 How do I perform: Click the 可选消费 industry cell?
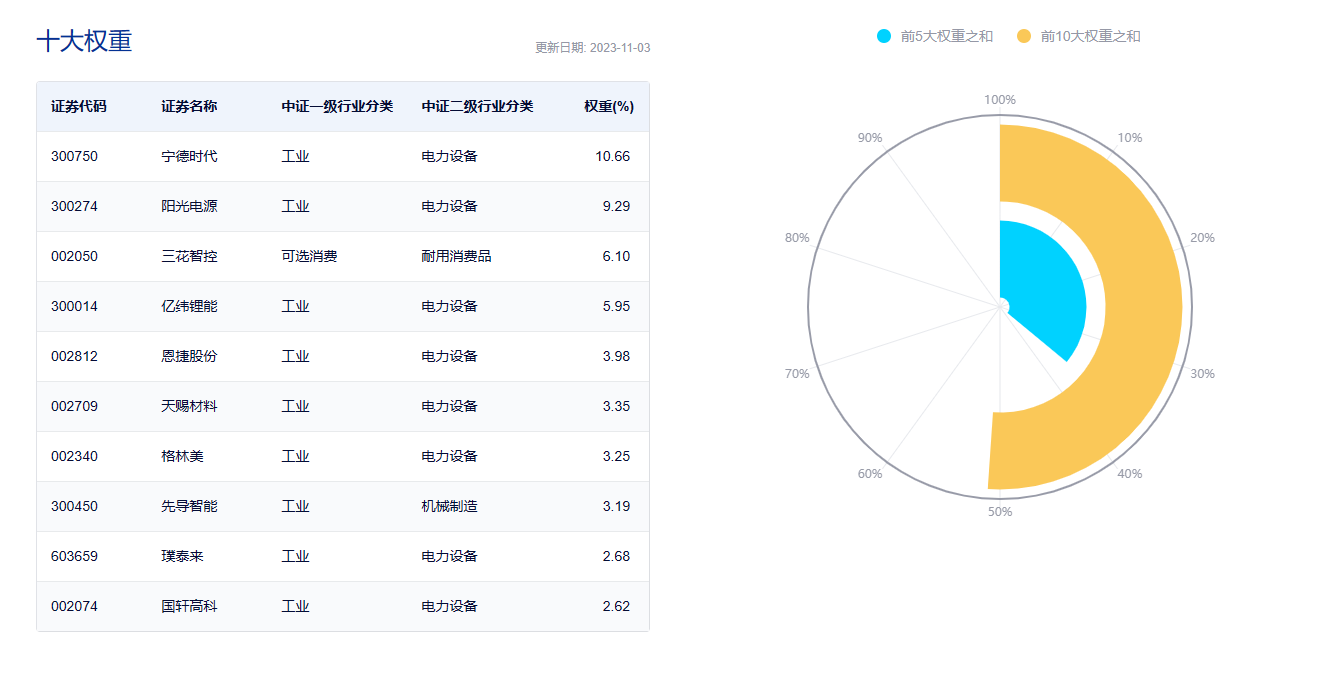[x=309, y=257]
